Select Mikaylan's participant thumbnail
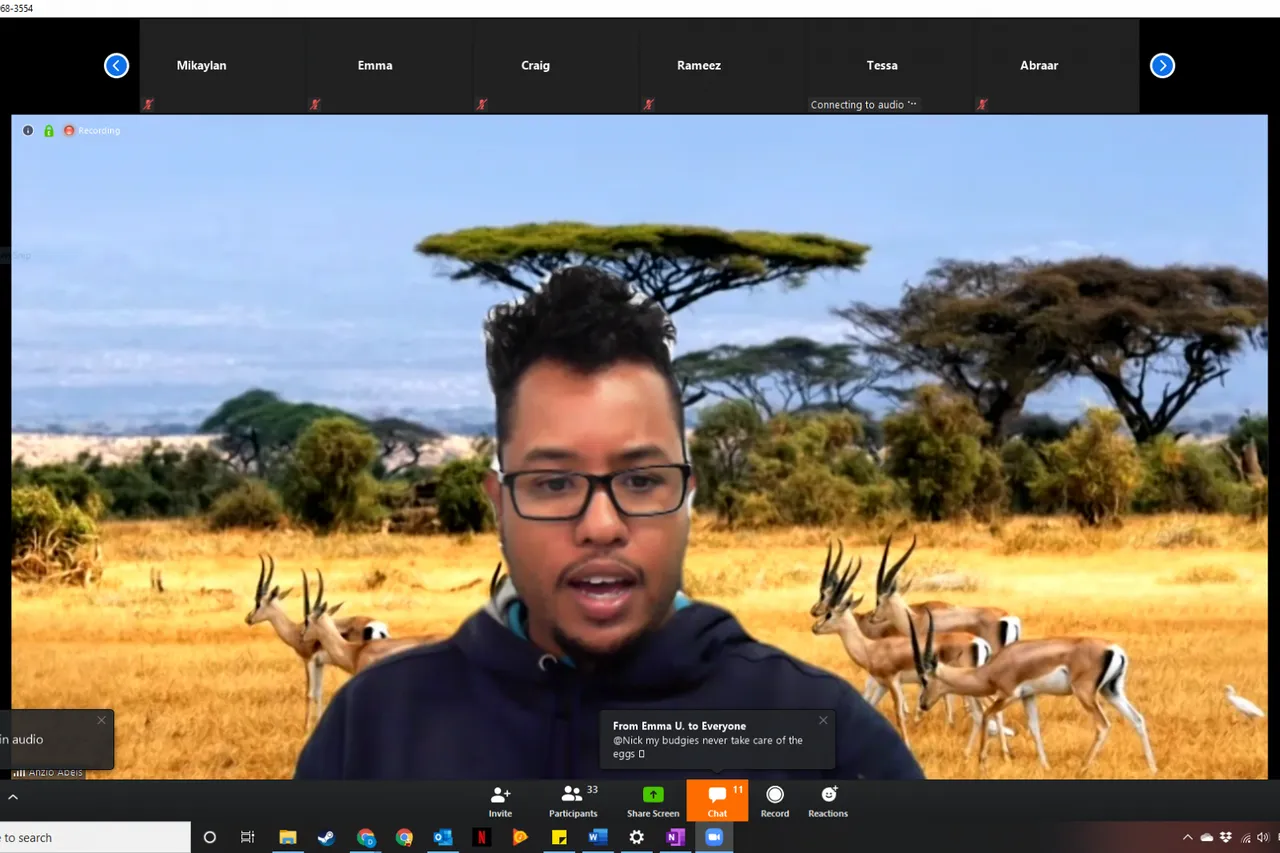 [x=202, y=66]
